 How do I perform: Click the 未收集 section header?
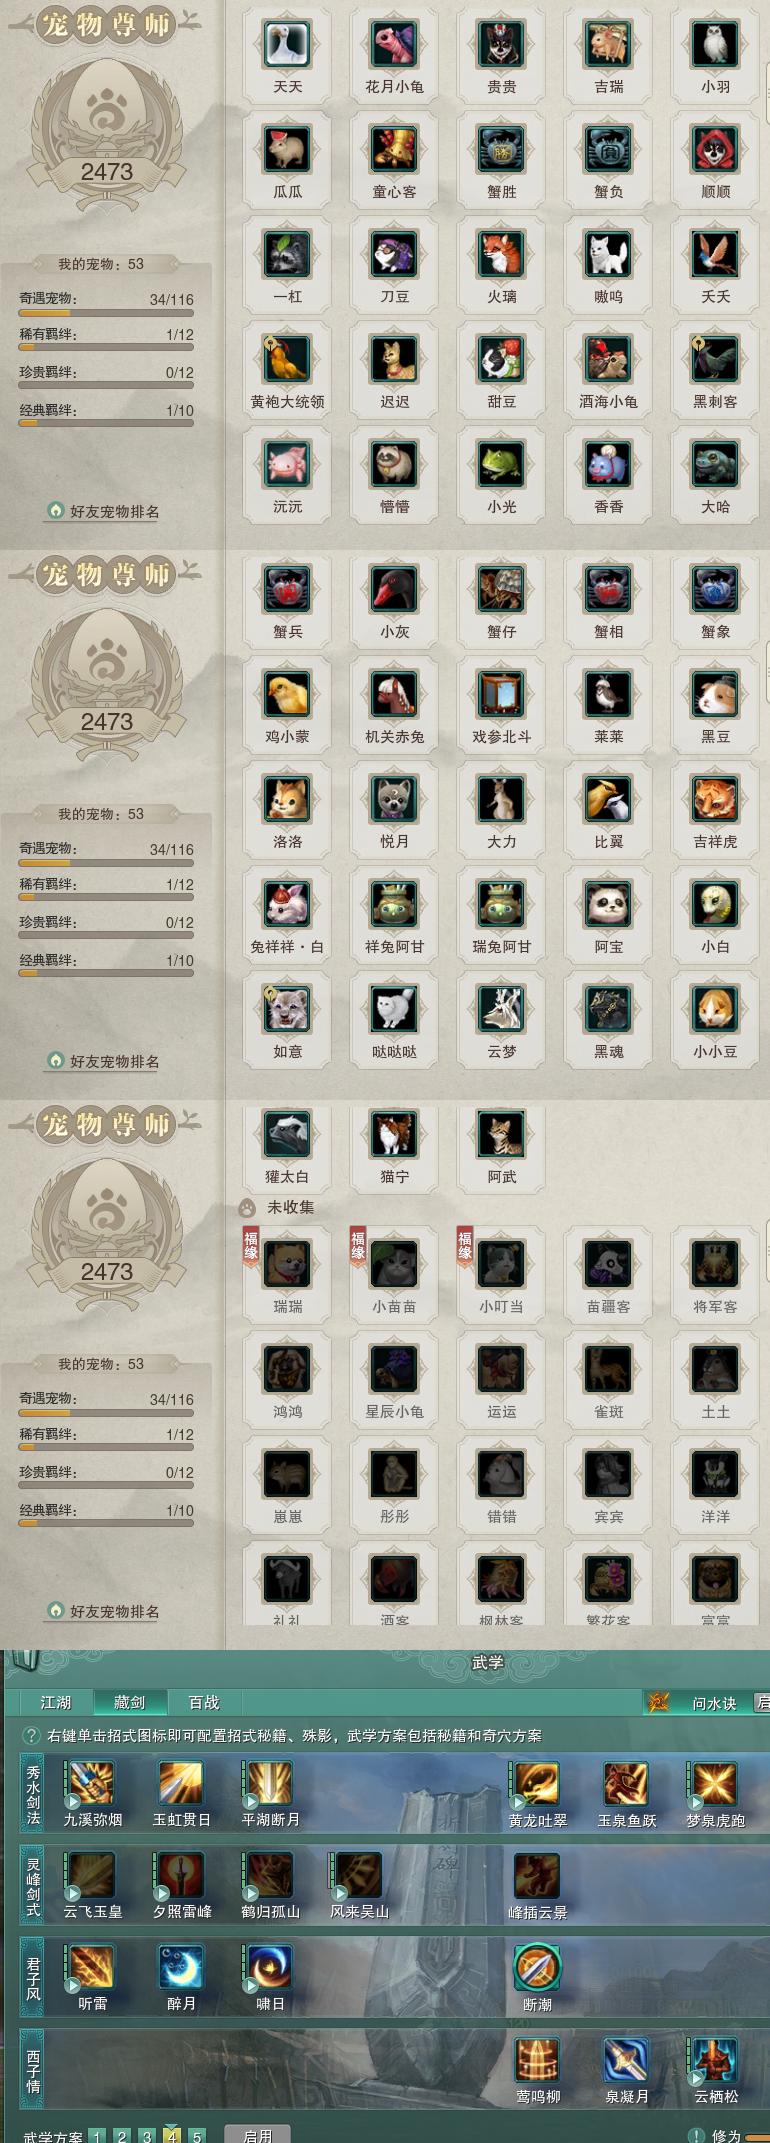tap(290, 1207)
